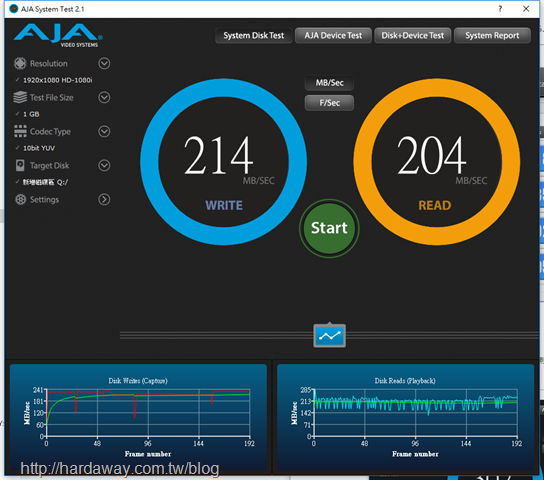Click the READ gauge label
Screen dimensions: 544x480
point(435,205)
